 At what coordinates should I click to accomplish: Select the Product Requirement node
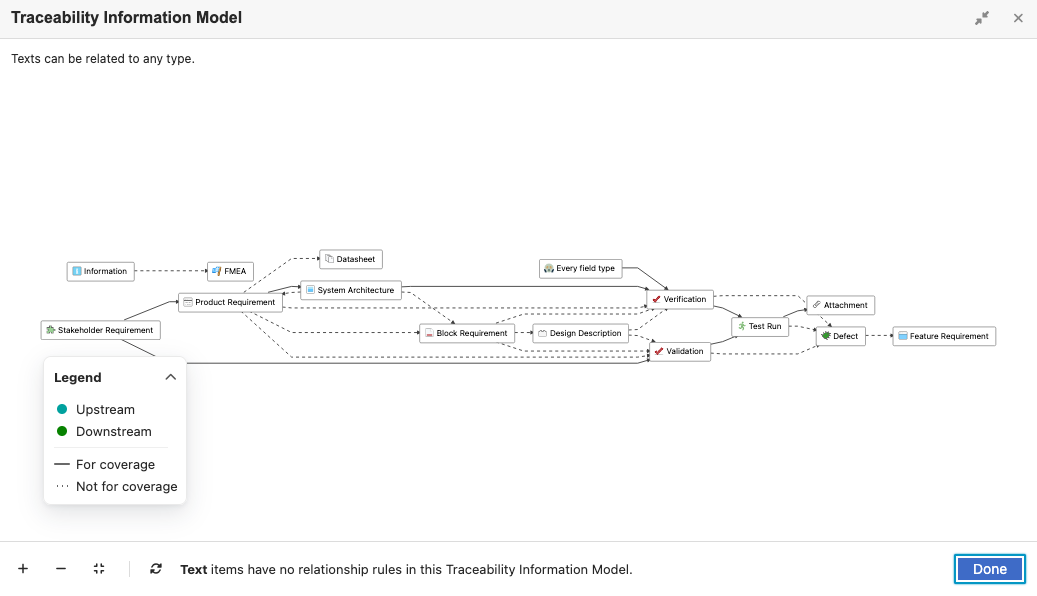click(x=230, y=302)
